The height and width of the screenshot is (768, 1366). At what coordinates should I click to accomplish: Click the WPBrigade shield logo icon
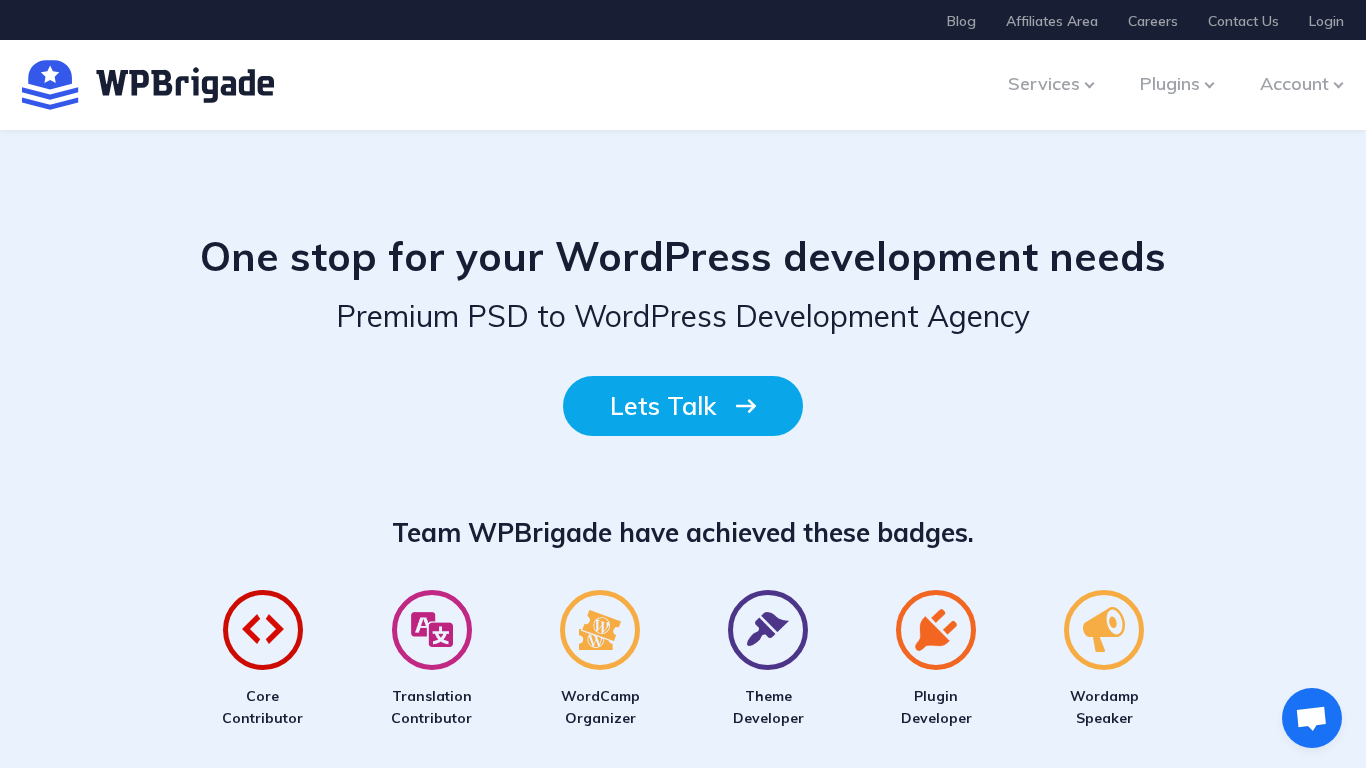click(x=50, y=85)
